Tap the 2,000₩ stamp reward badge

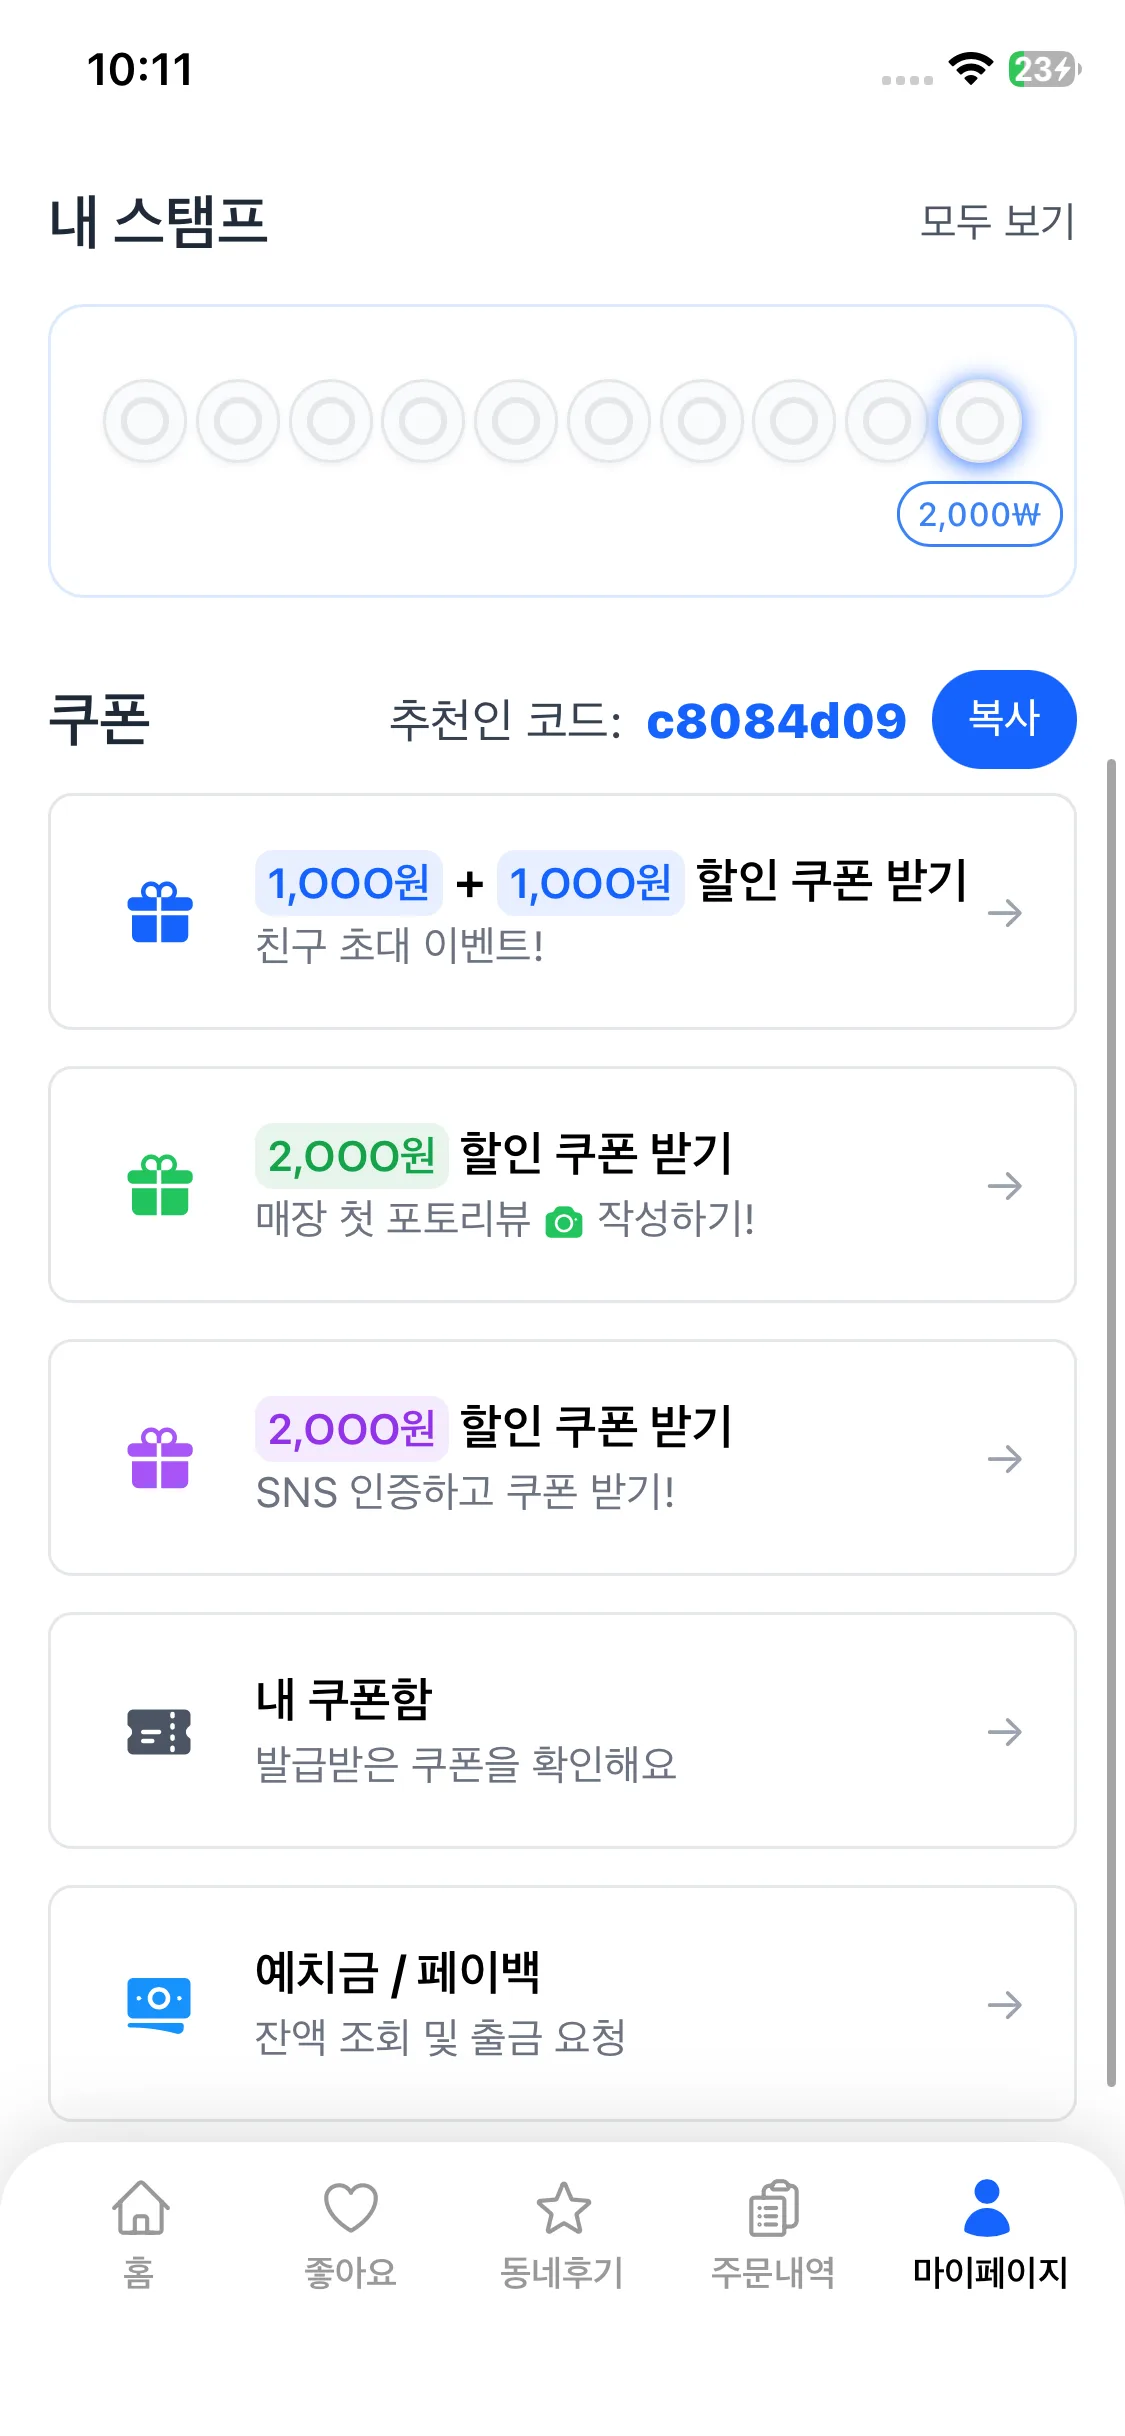979,515
